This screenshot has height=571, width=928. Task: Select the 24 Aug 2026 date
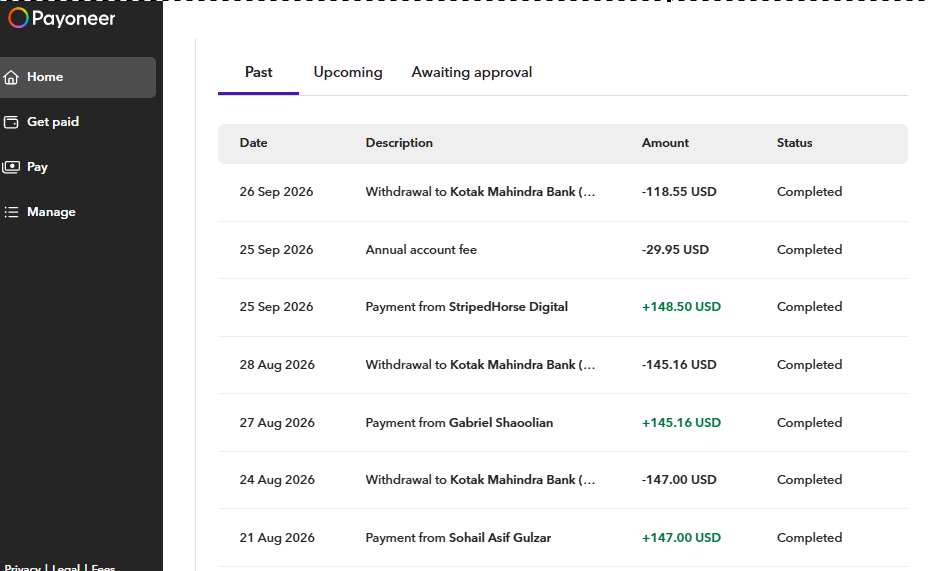pos(277,479)
